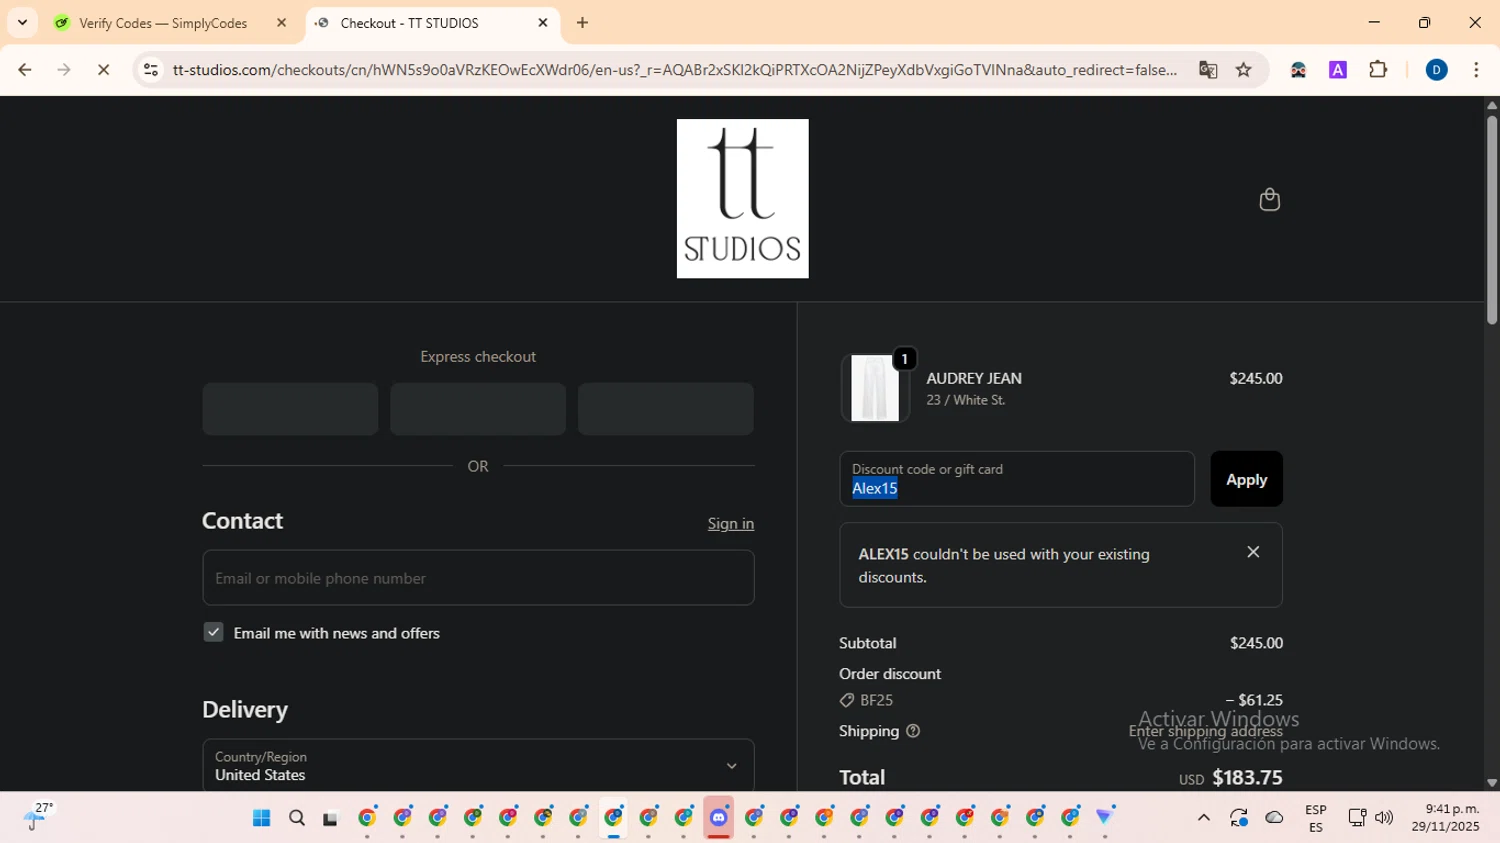Image resolution: width=1500 pixels, height=843 pixels.
Task: View site information icon in address bar
Action: click(151, 70)
